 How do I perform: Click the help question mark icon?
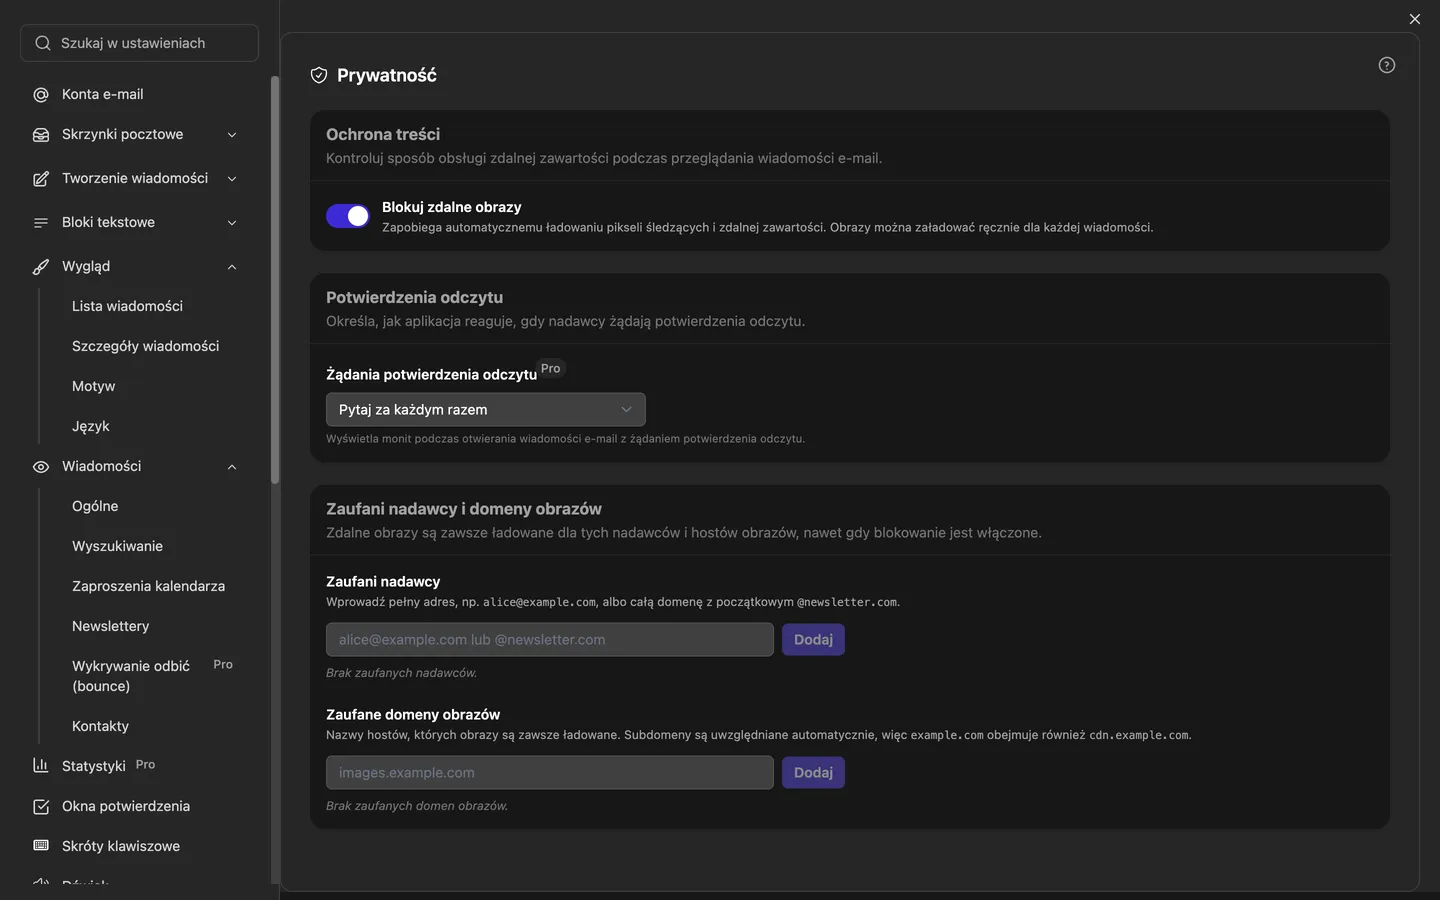click(1387, 65)
